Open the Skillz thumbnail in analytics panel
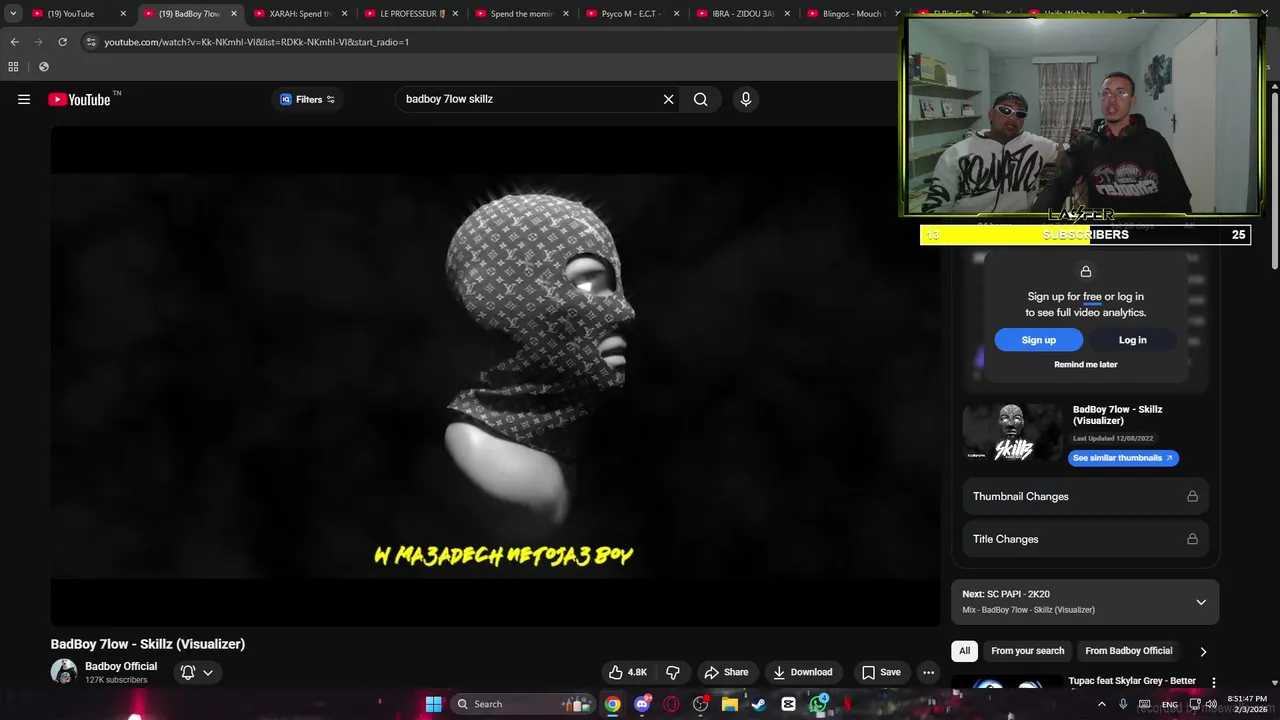 click(1012, 432)
